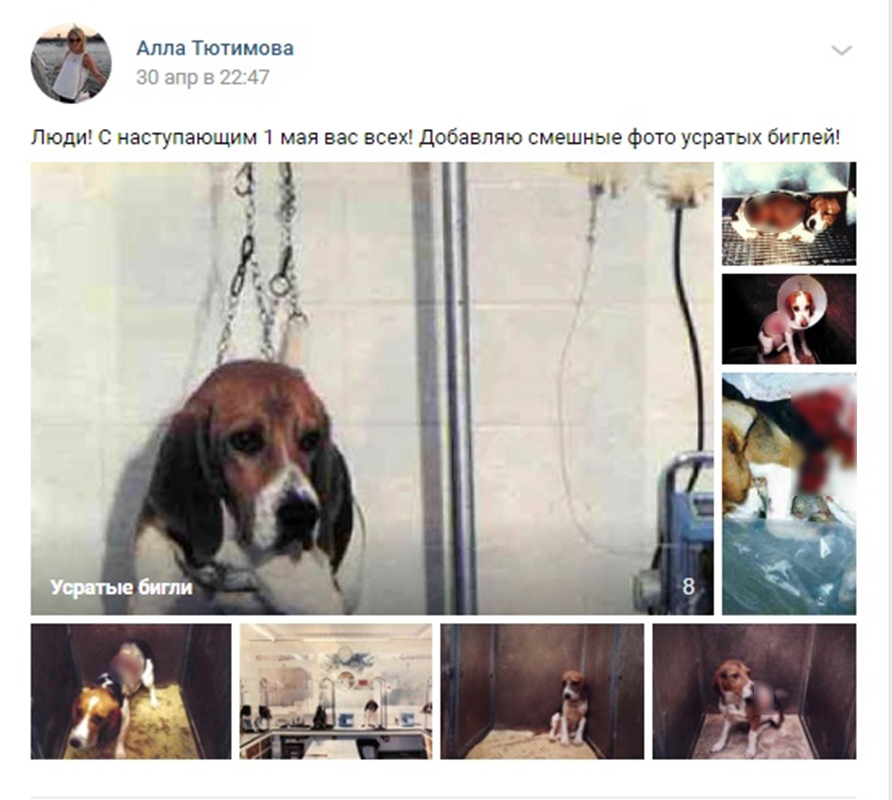Open the post options chevron menu
Screen dimensions: 892x800
click(841, 51)
